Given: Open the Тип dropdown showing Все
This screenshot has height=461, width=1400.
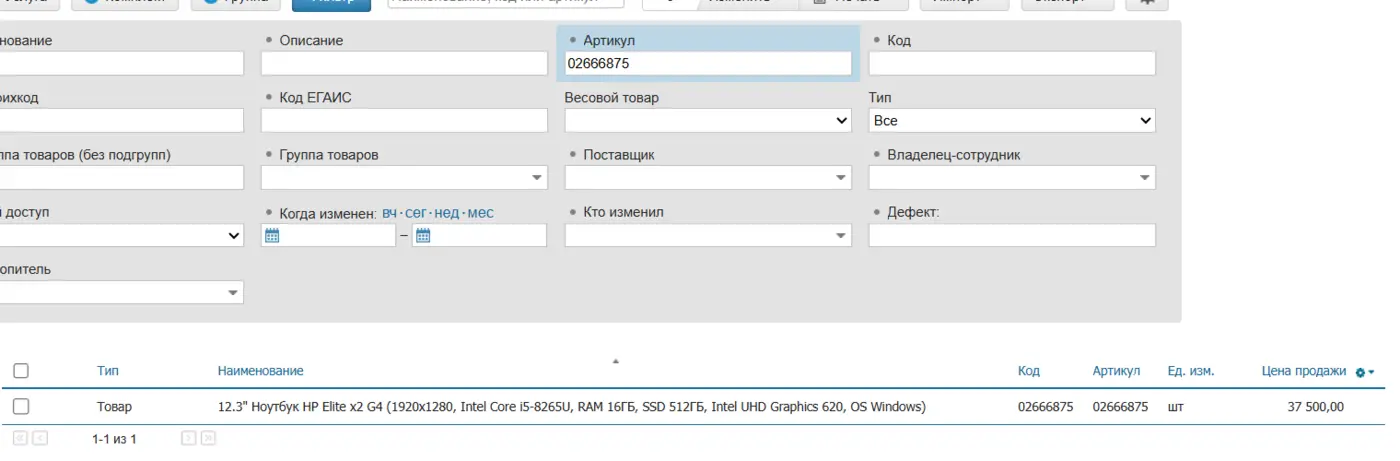Looking at the screenshot, I should [1012, 120].
